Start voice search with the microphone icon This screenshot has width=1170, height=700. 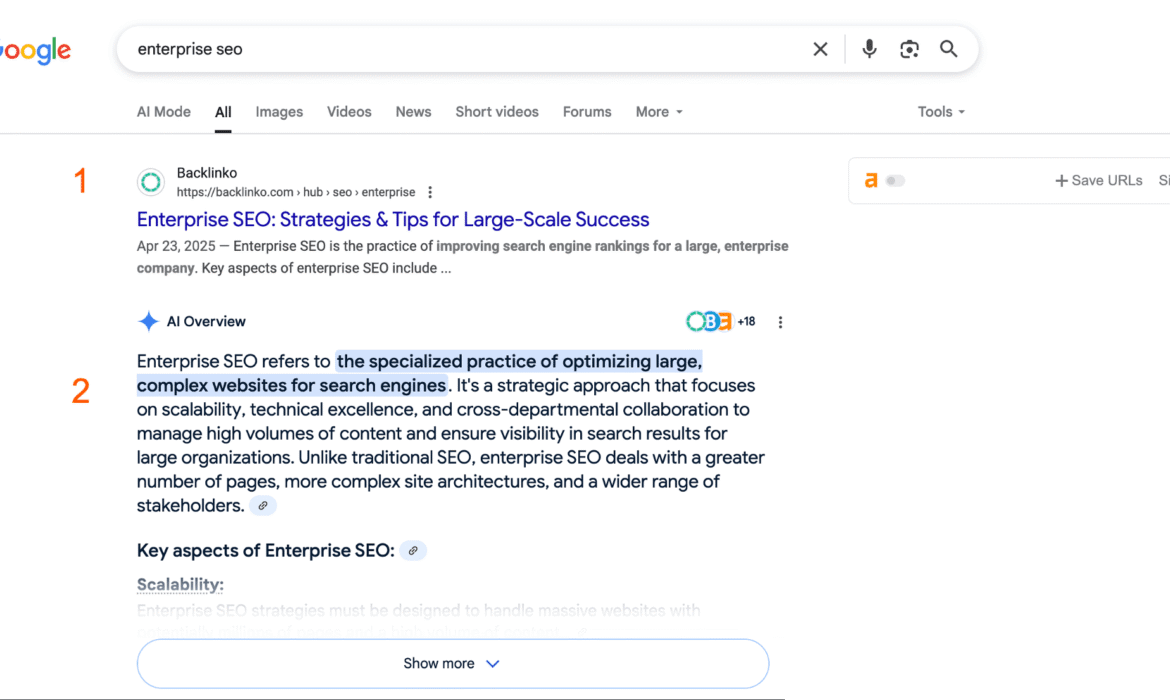[869, 49]
